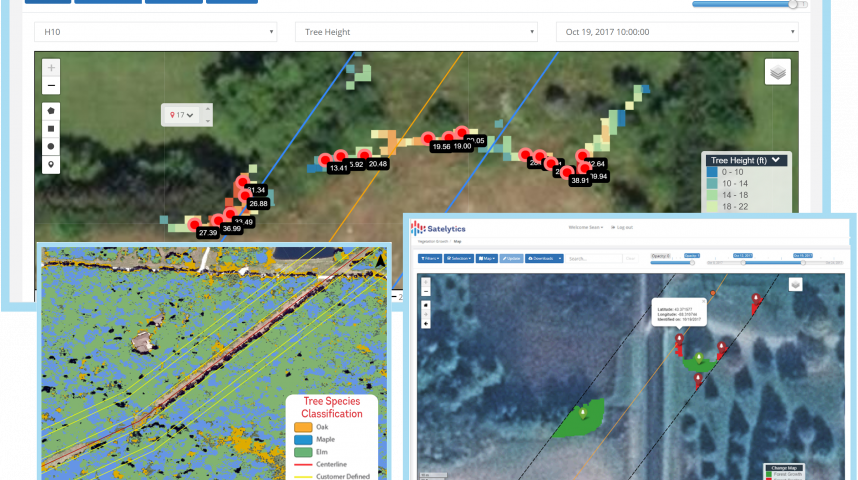Click the 27.39 height marker
This screenshot has width=858, height=480.
pyautogui.click(x=194, y=224)
